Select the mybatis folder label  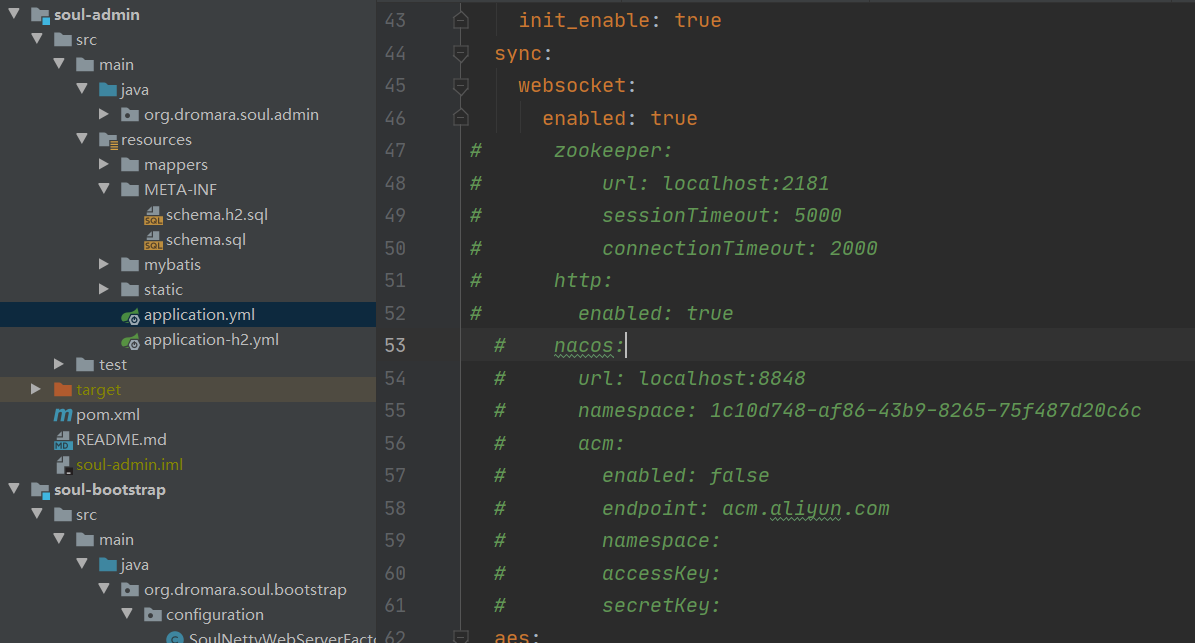(172, 264)
